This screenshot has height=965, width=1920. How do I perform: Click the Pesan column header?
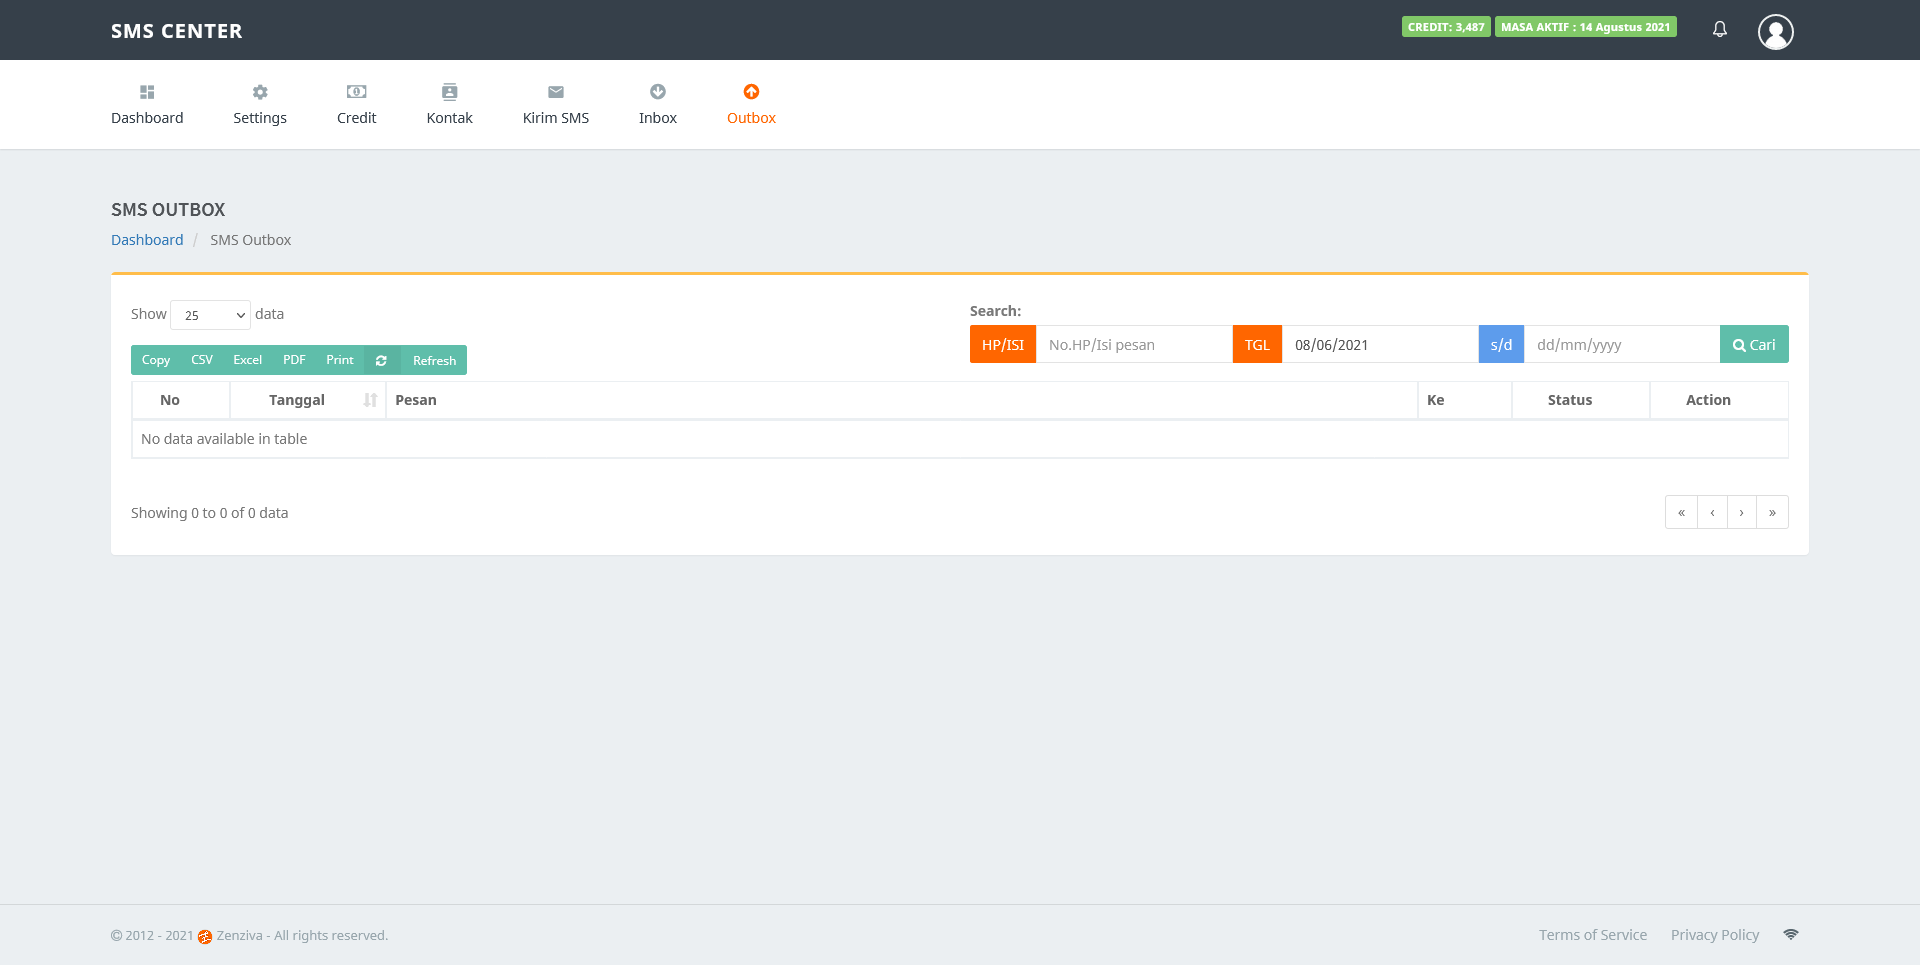[x=901, y=400]
